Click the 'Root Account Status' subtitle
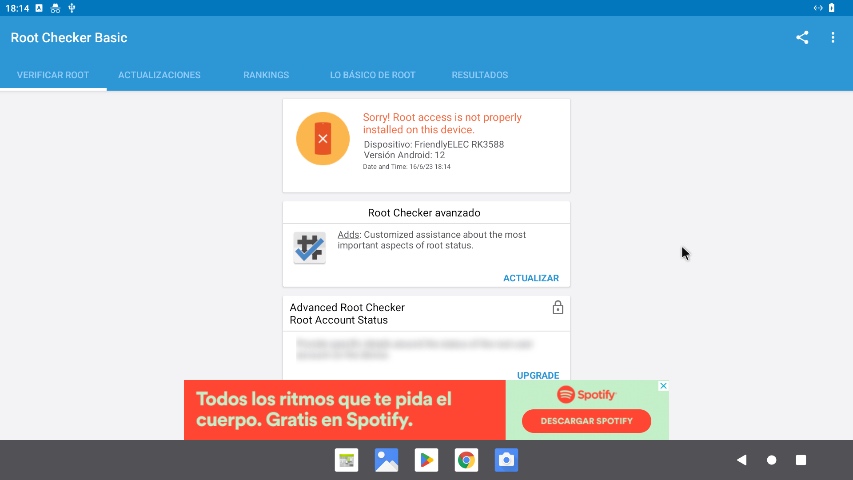This screenshot has width=853, height=480. coord(338,321)
